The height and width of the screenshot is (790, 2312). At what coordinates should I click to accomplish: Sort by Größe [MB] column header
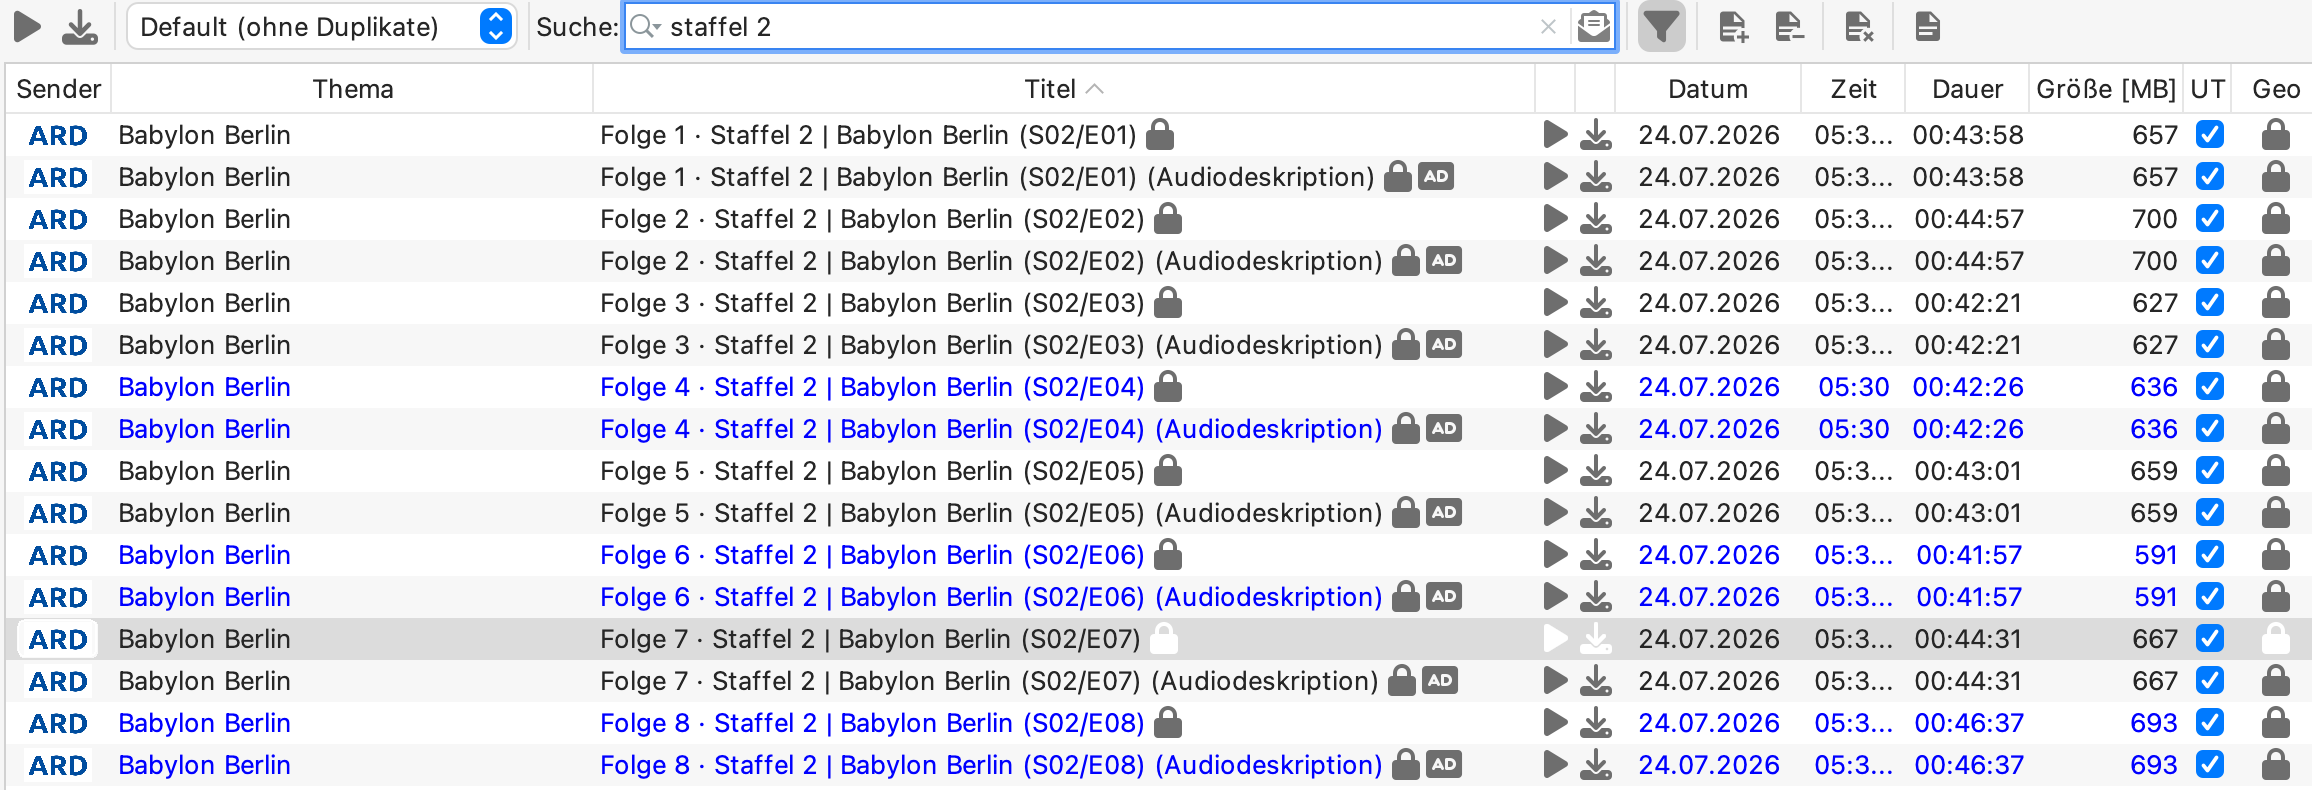click(x=2106, y=89)
